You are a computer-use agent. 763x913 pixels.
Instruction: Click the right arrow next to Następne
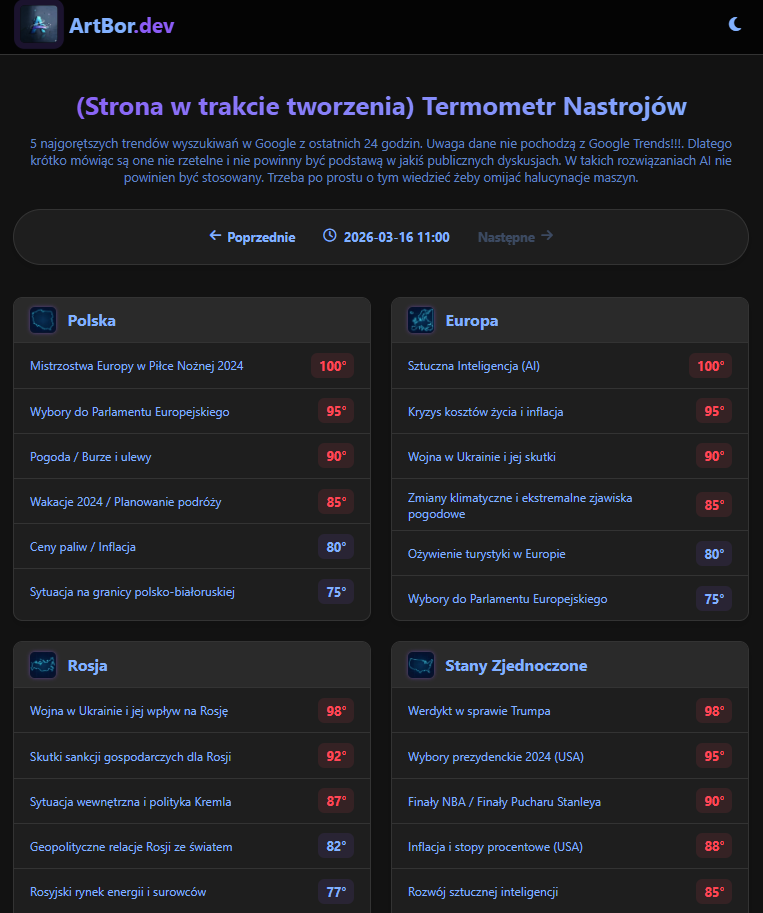tap(545, 236)
